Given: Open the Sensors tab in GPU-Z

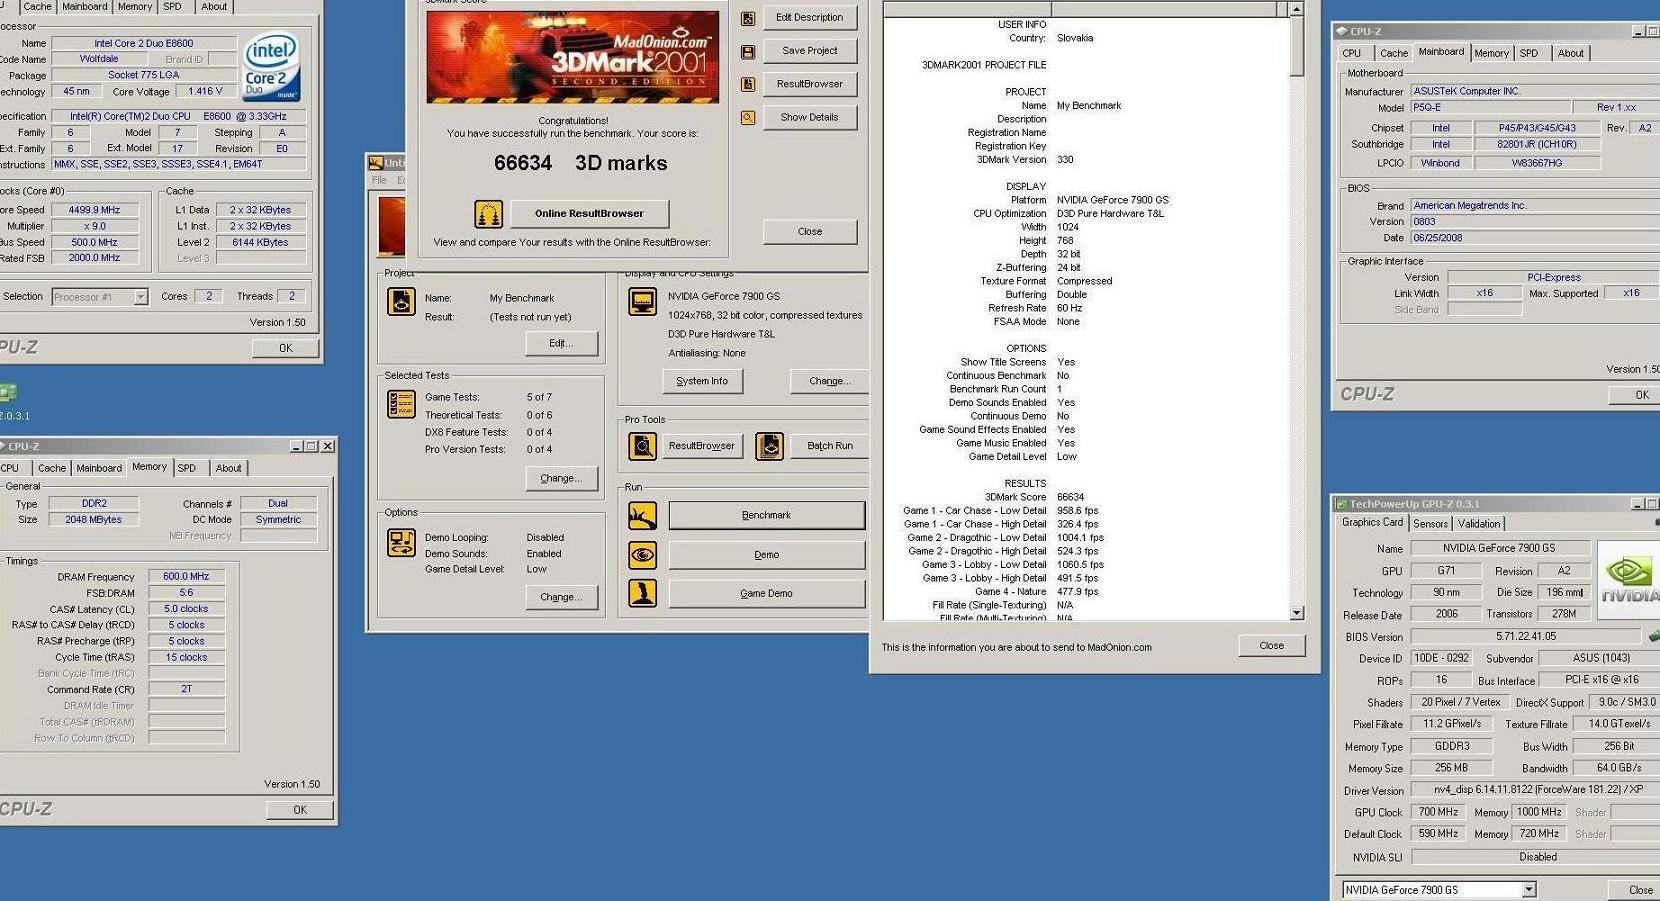Looking at the screenshot, I should pyautogui.click(x=1430, y=524).
